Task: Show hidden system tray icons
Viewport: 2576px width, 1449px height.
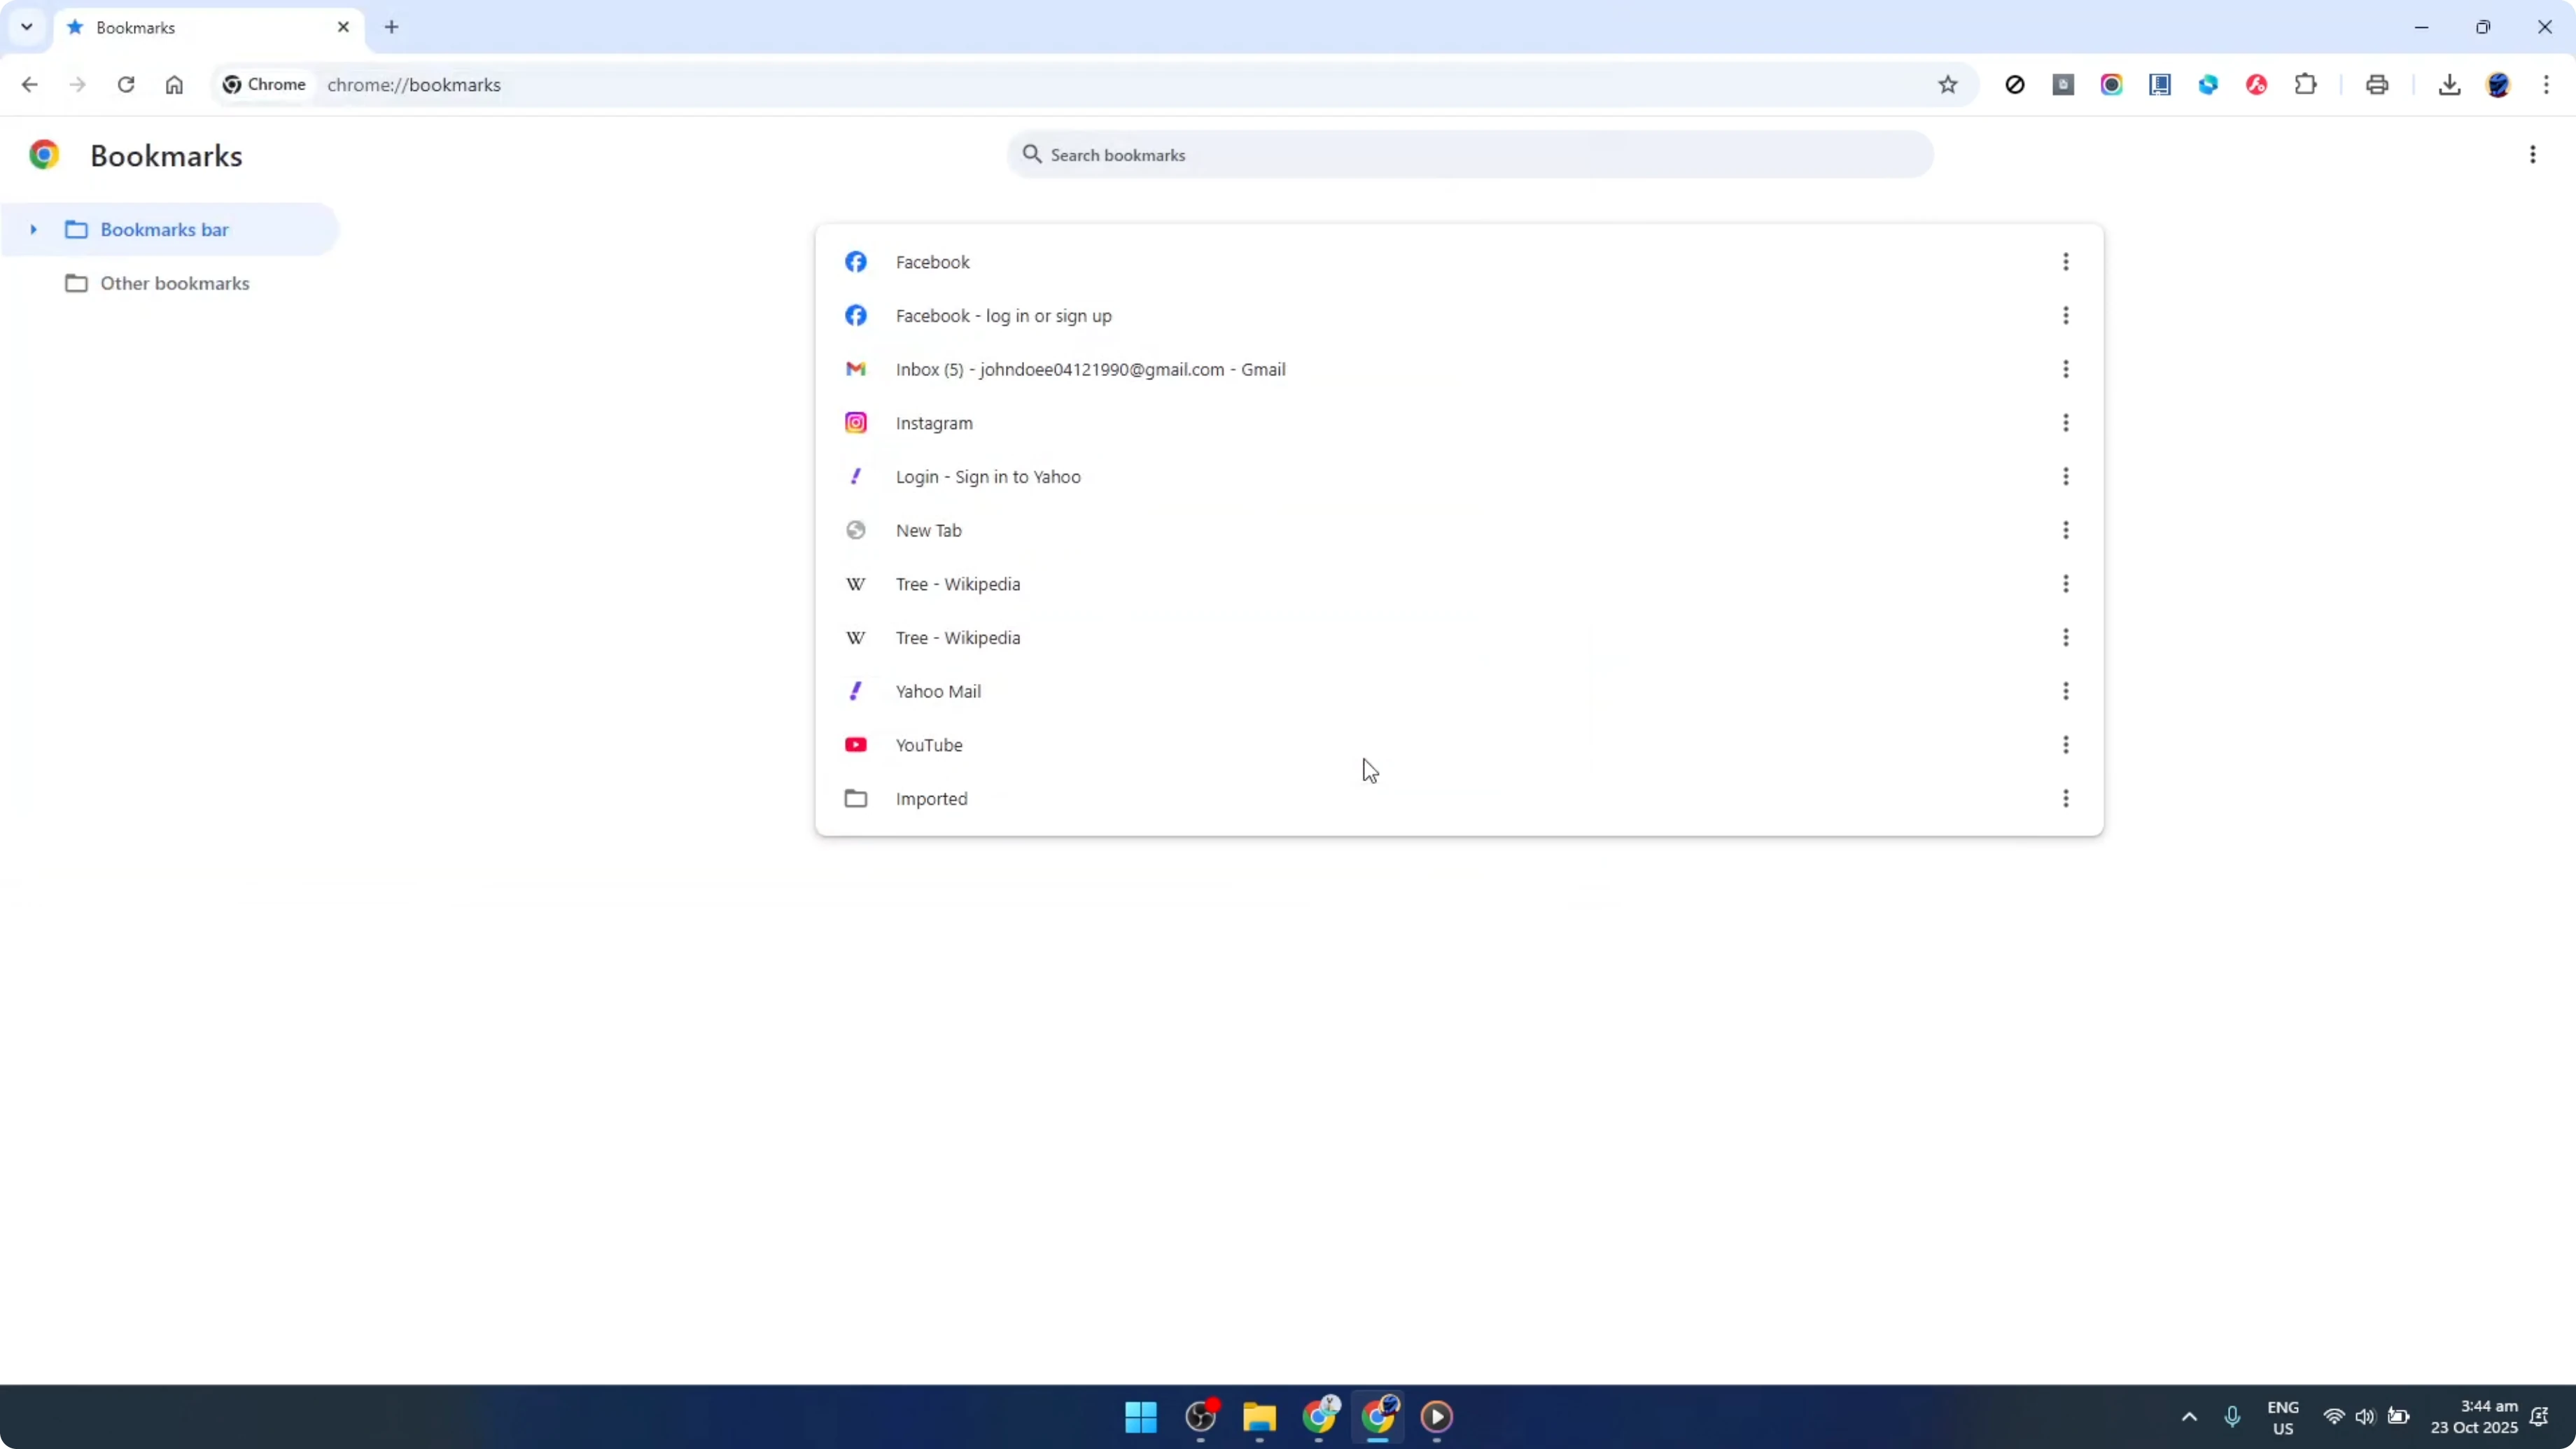Action: [2189, 1417]
